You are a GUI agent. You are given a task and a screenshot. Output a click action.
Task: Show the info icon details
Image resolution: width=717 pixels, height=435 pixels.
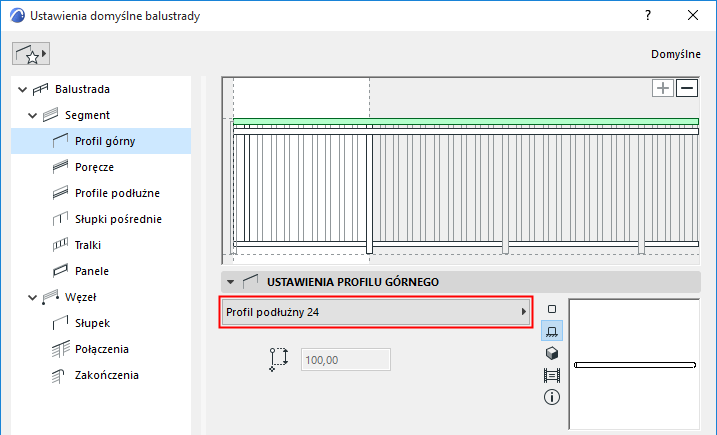[x=552, y=397]
